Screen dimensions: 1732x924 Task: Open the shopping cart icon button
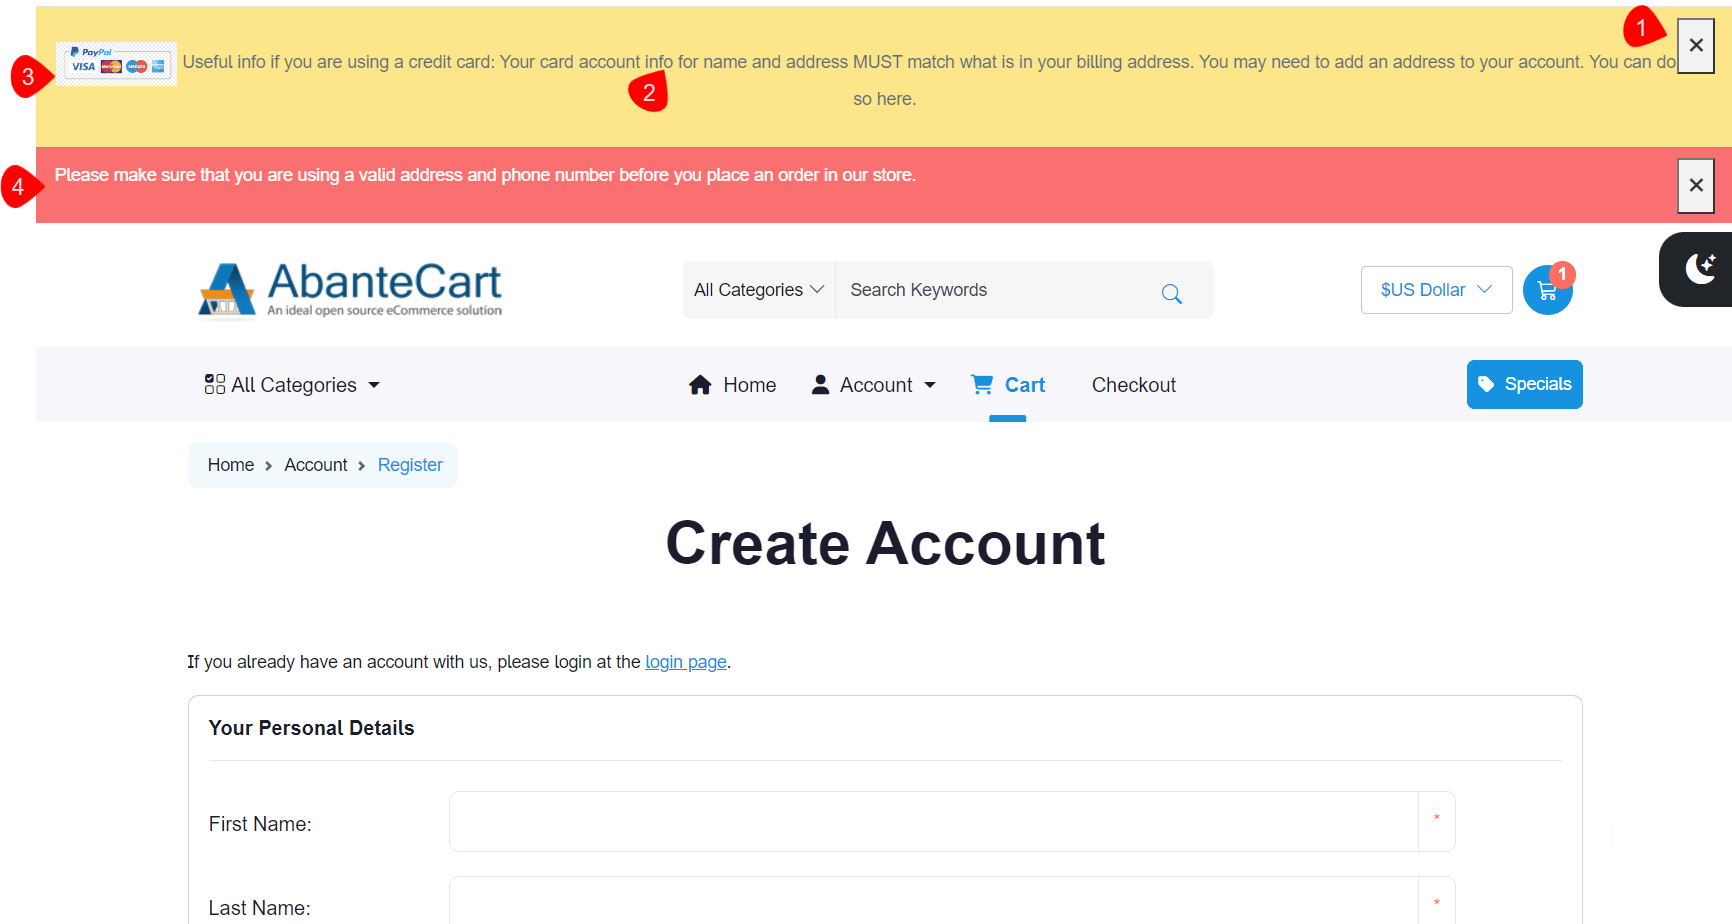pos(1546,291)
